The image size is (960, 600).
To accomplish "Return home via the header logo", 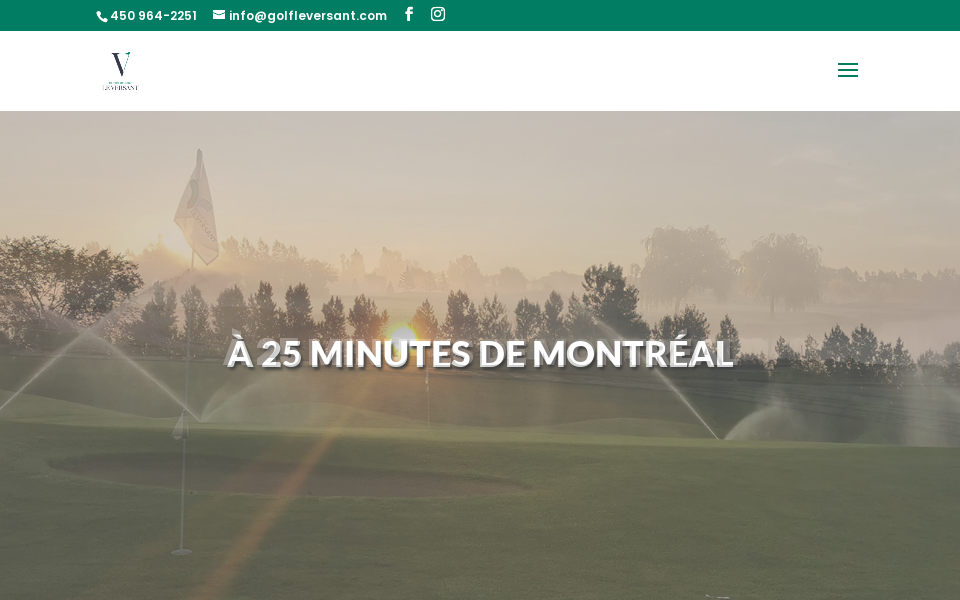I will 120,70.
